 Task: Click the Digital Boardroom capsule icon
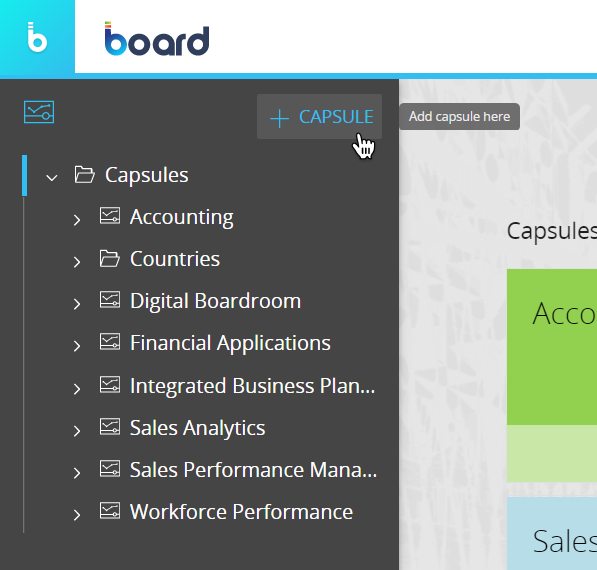point(110,300)
